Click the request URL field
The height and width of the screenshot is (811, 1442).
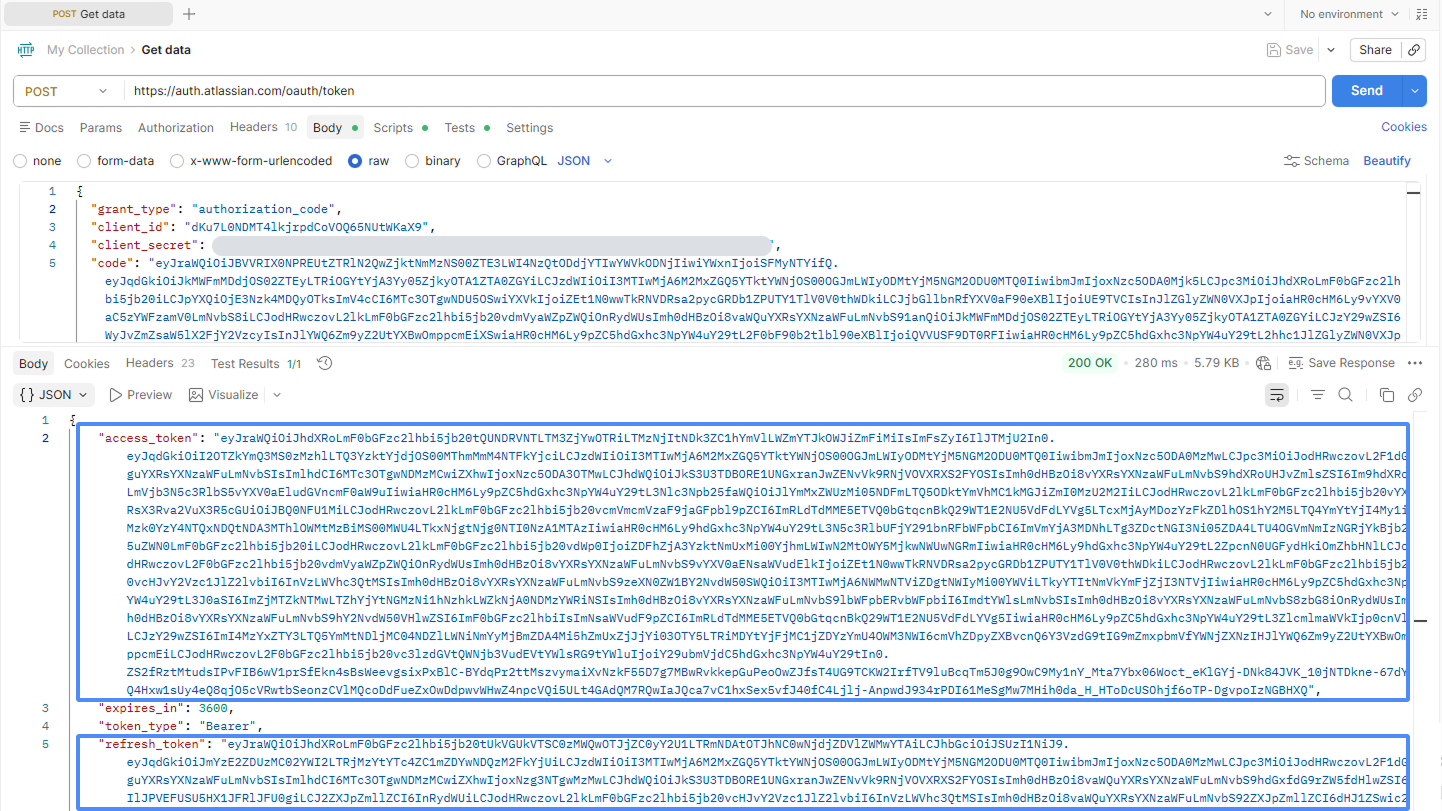coord(724,91)
